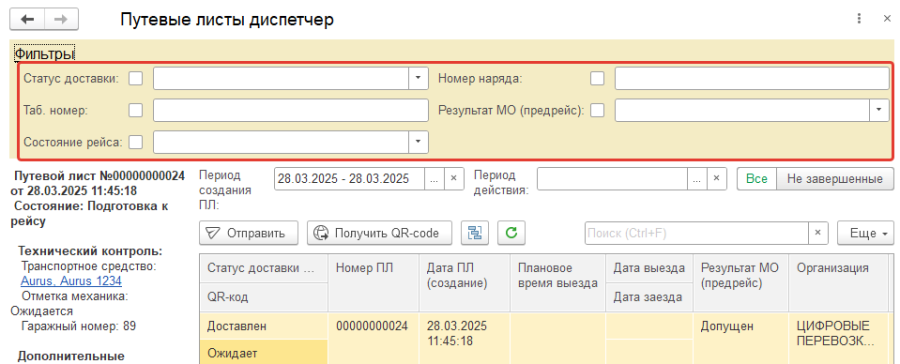Select the 28.03.2025 11:45:18 date cell

pyautogui.click(x=464, y=339)
